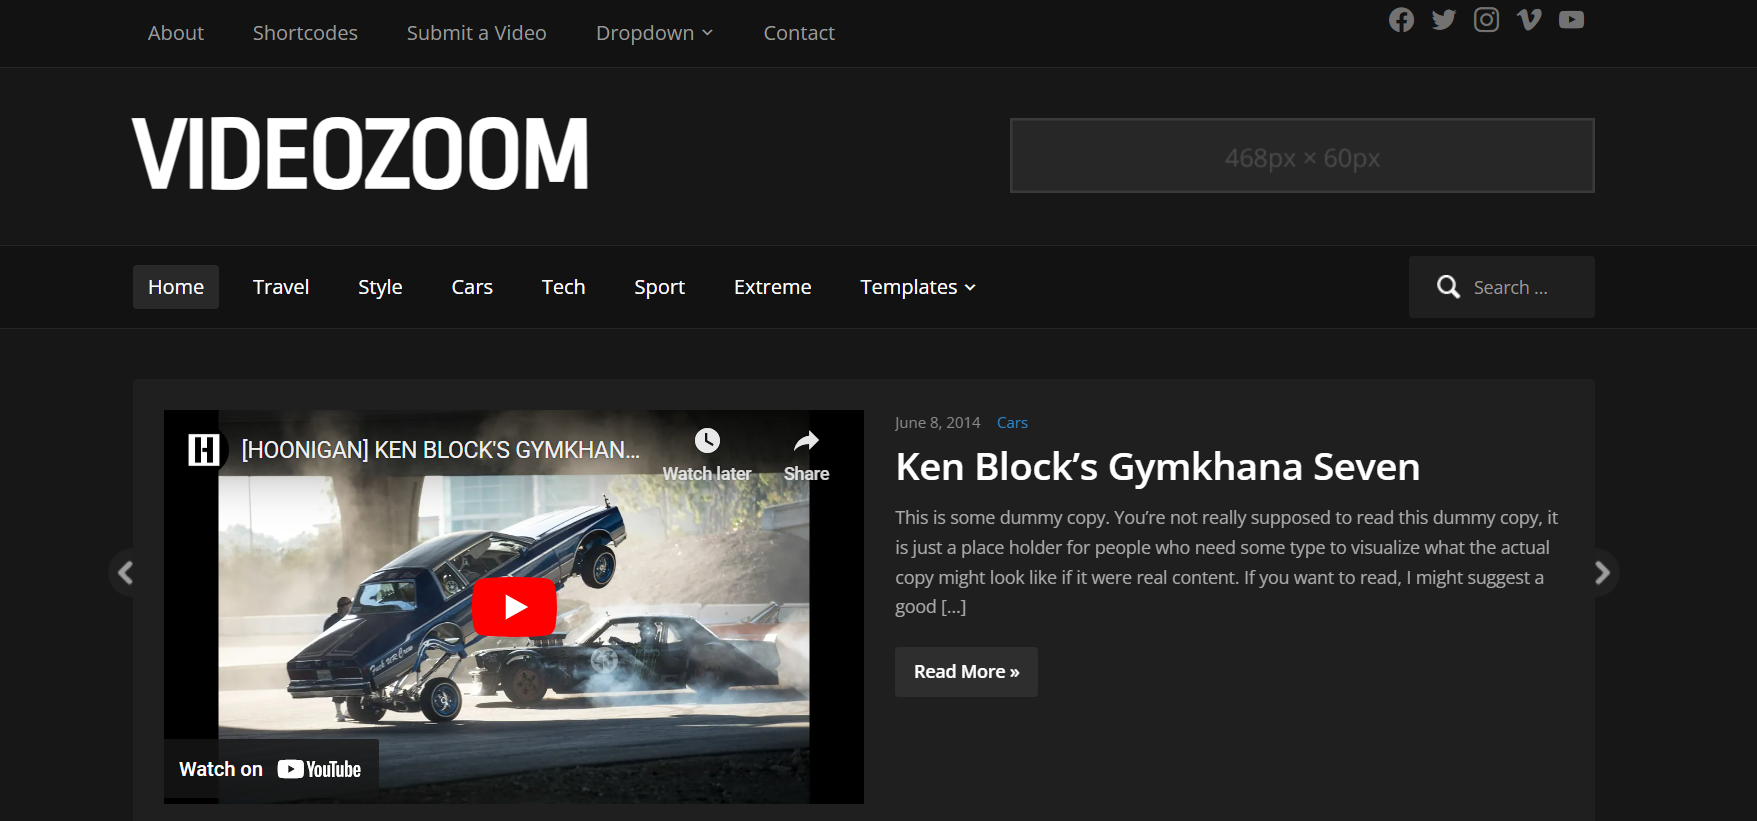Click the VIDEOZOOM site logo

(x=361, y=153)
